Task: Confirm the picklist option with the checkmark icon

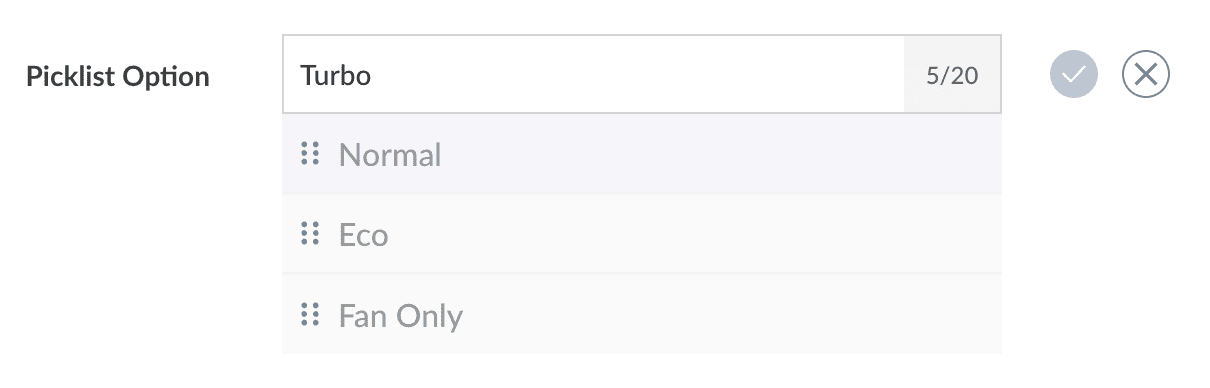Action: tap(1074, 75)
